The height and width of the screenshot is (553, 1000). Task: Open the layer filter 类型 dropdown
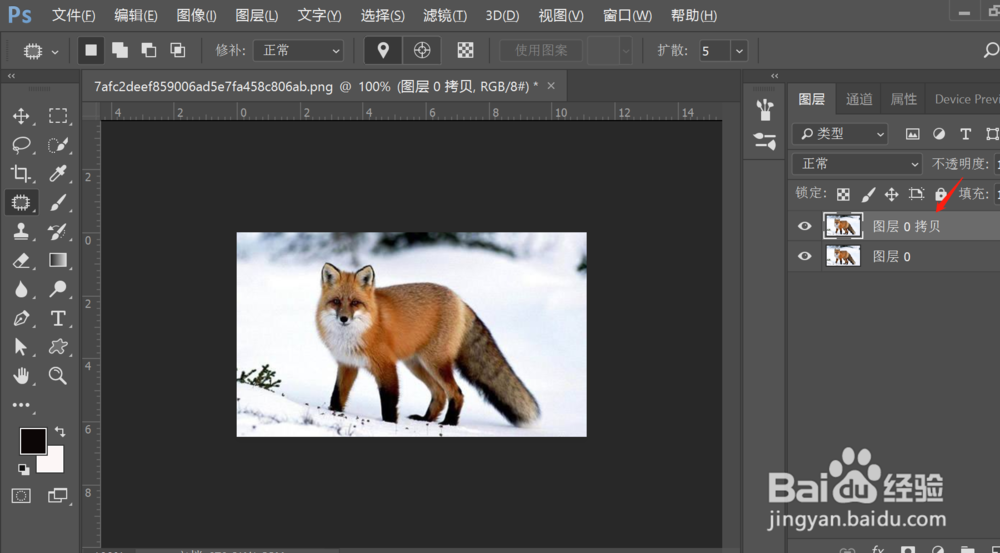click(840, 134)
